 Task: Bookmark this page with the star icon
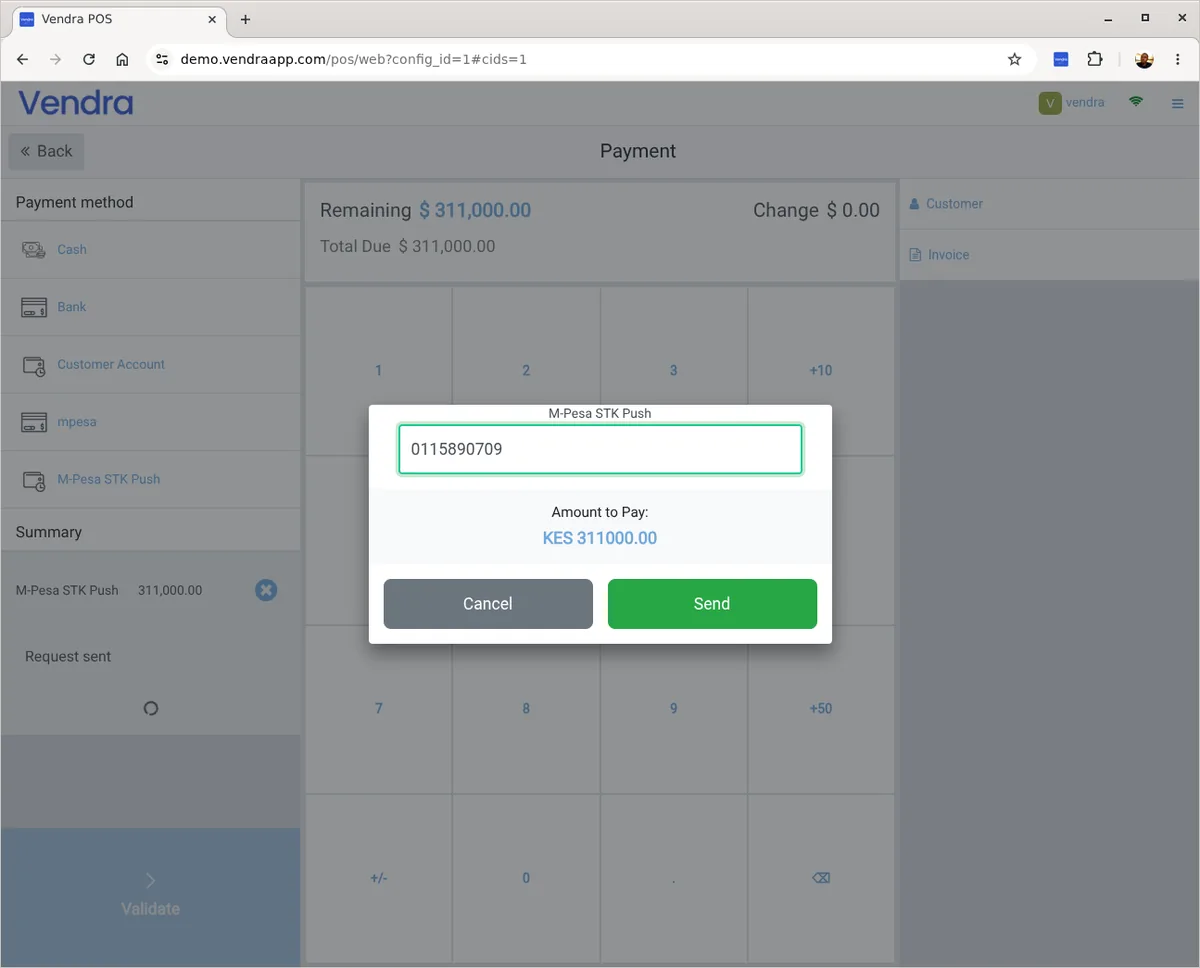coord(1014,59)
